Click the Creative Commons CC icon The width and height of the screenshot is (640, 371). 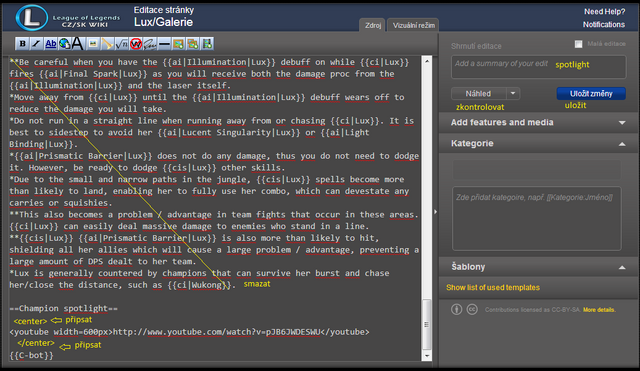[x=472, y=309]
